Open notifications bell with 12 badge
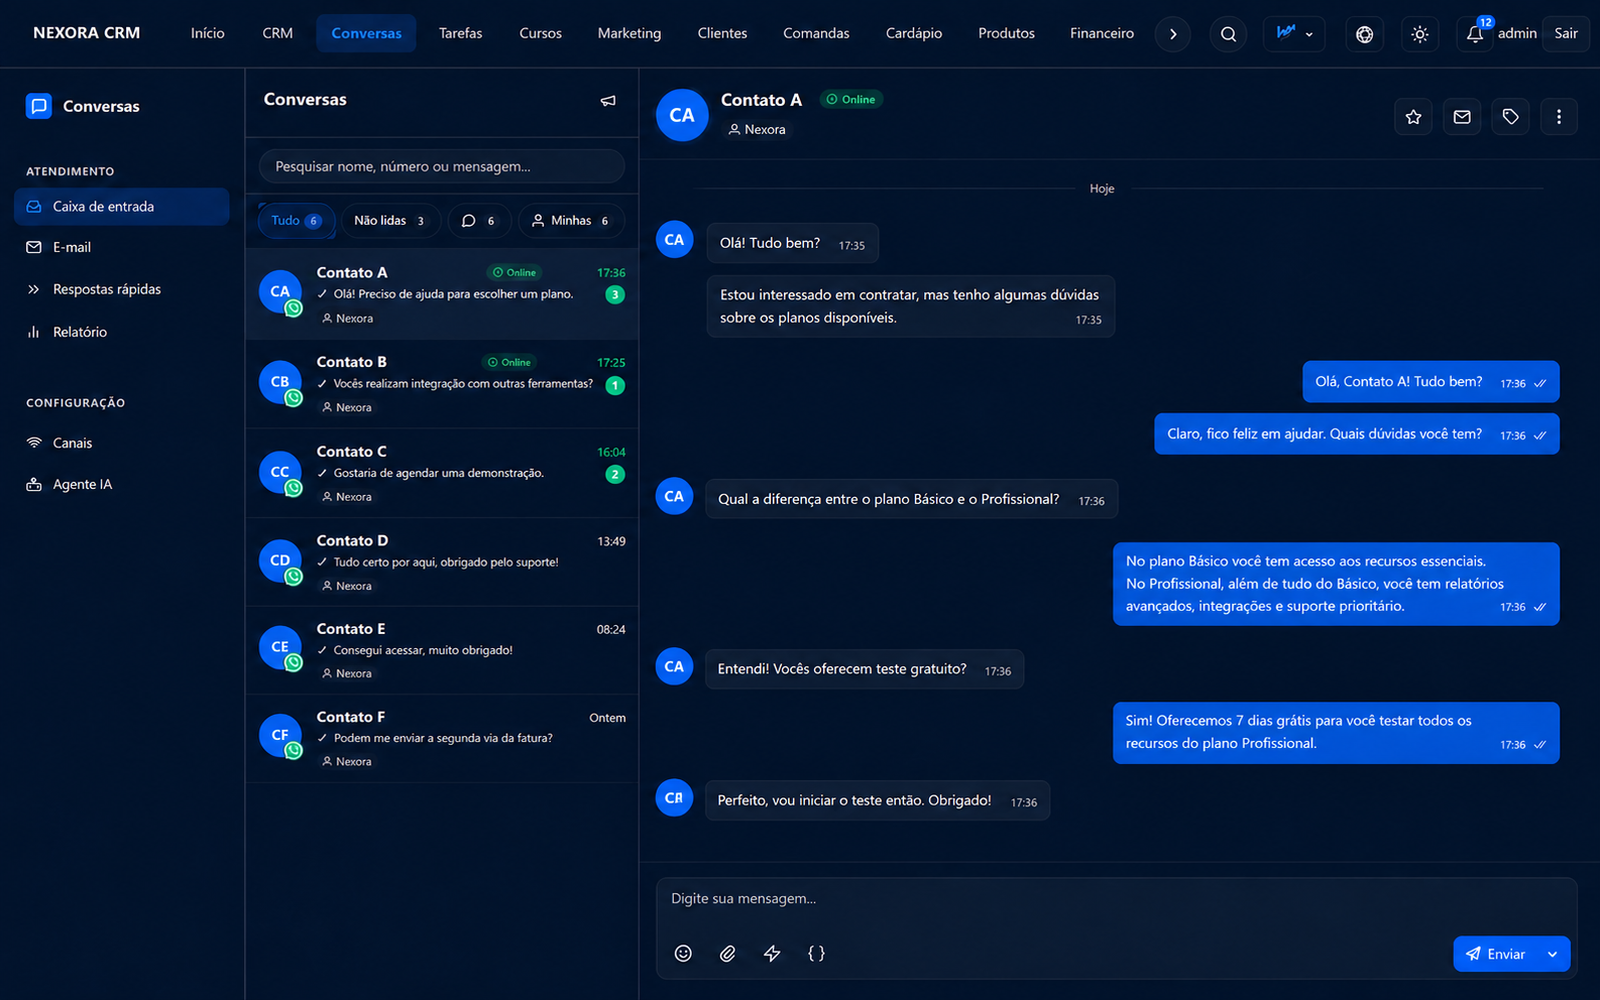1600x1000 pixels. (1475, 34)
